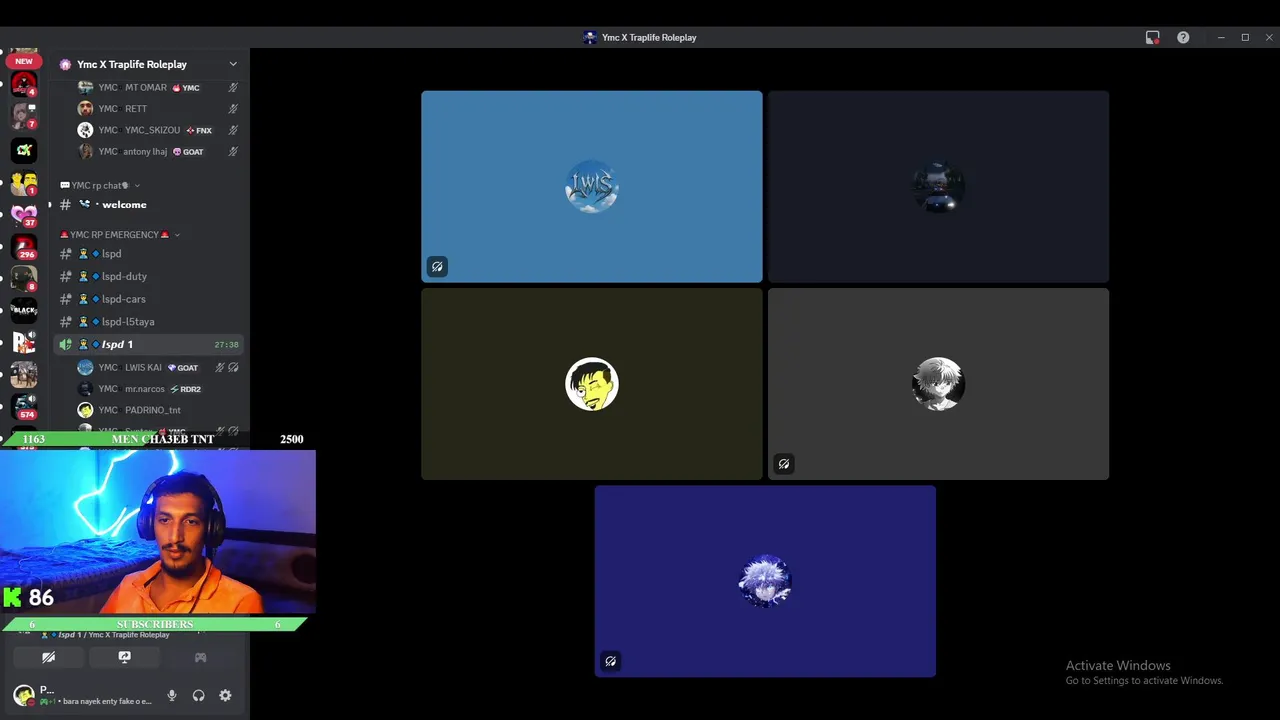Click voice user mr.narcos
Image resolution: width=1280 pixels, height=720 pixels.
tap(158, 389)
